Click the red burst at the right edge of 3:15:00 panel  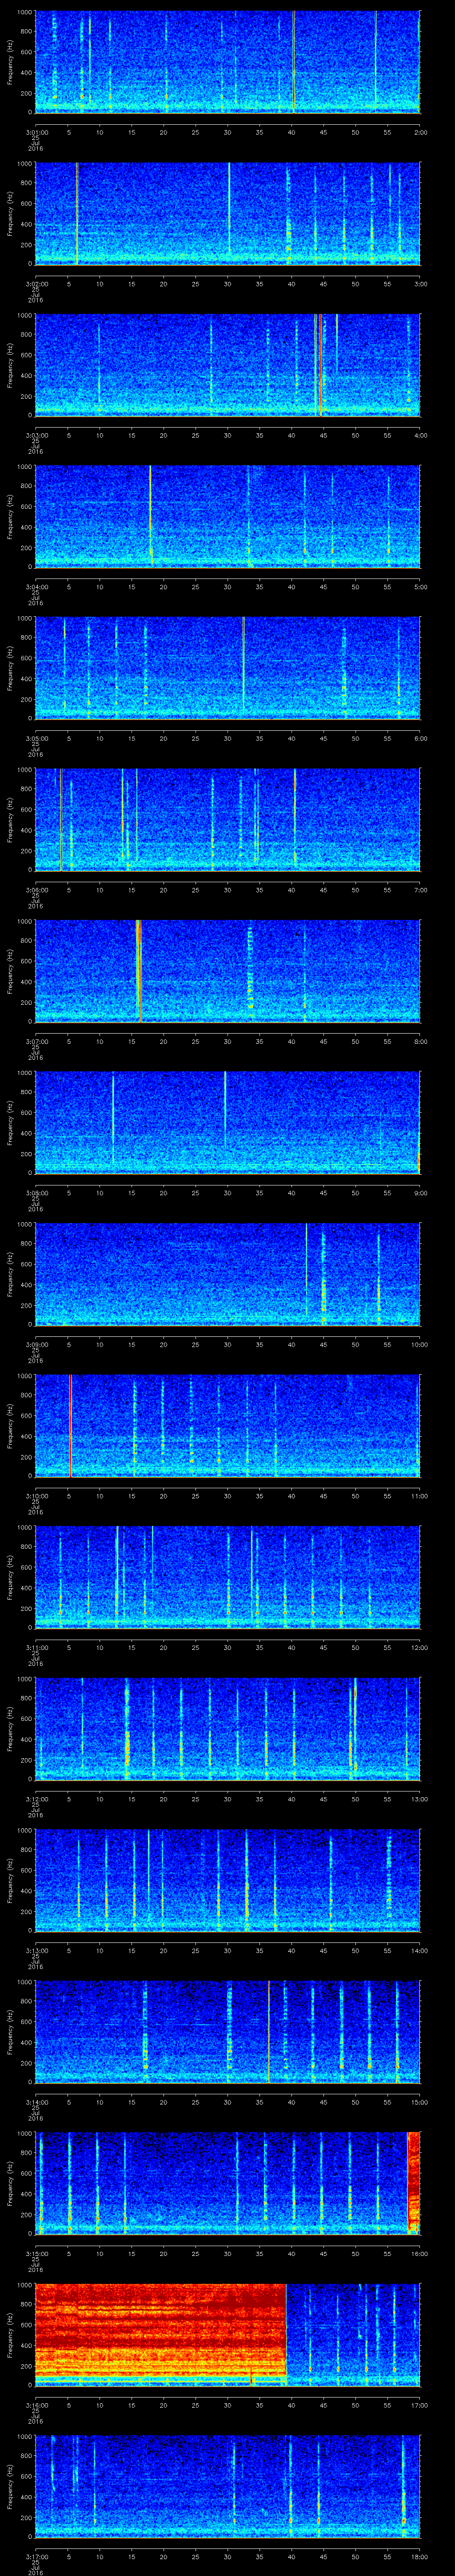click(x=414, y=2183)
